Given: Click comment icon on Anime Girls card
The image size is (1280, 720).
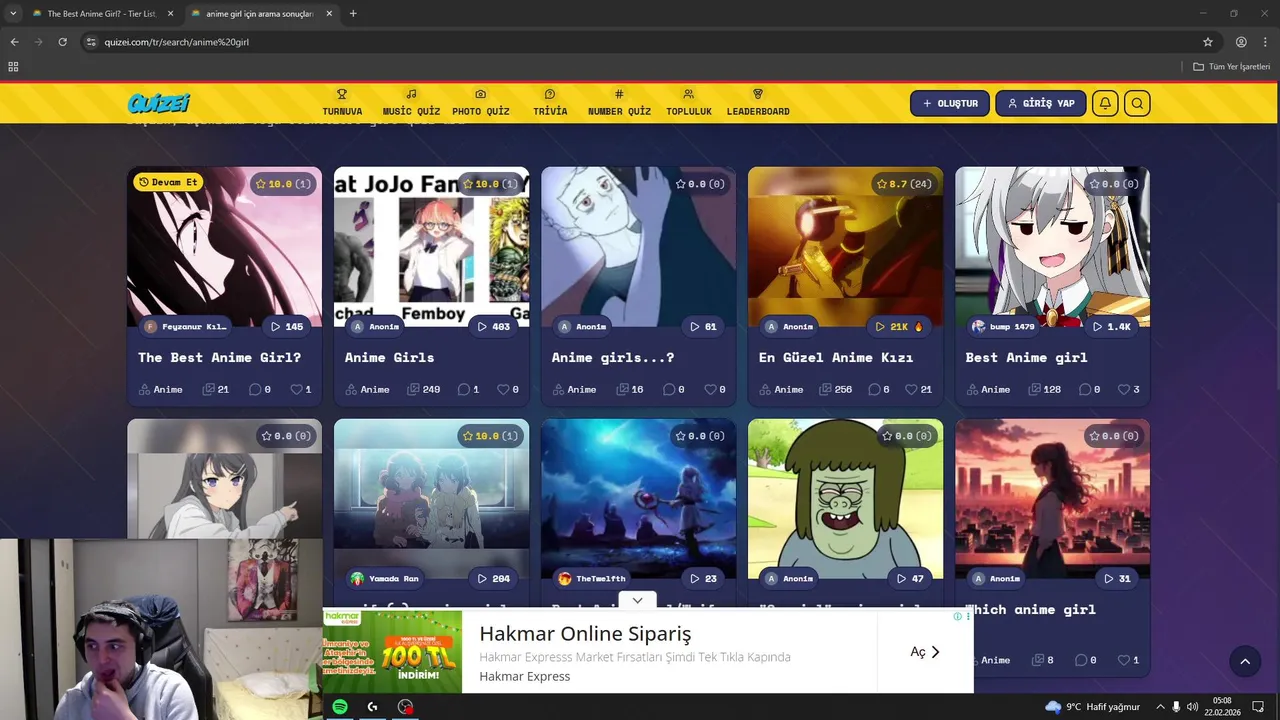Looking at the screenshot, I should 463,389.
